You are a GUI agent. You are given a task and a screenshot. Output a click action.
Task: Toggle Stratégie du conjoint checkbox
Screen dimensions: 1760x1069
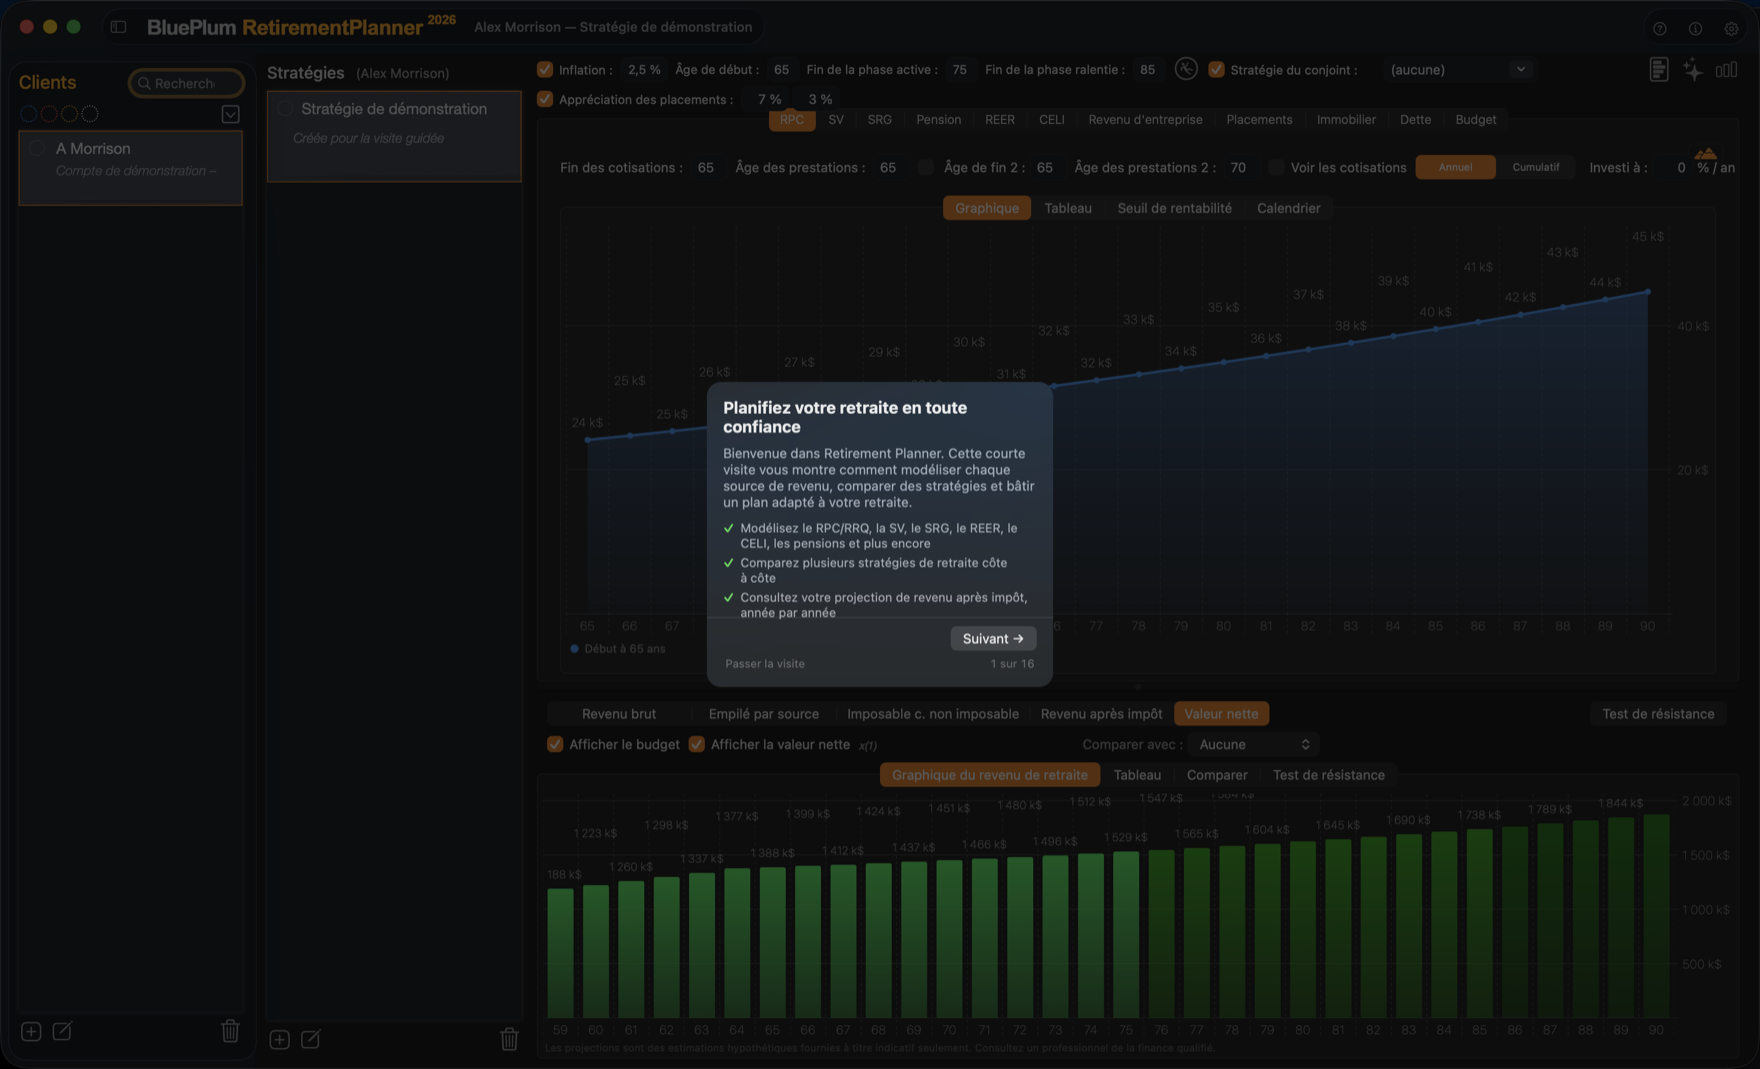1216,70
